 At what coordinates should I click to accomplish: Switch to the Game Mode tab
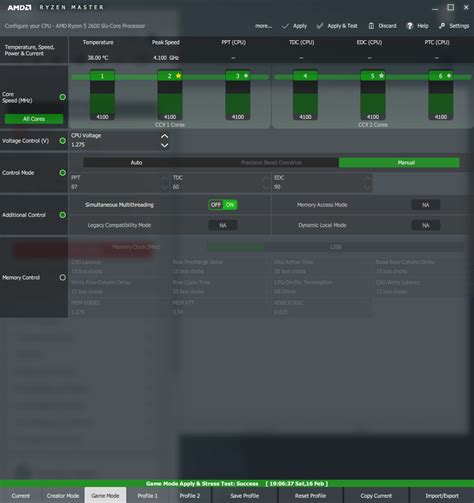(x=105, y=496)
